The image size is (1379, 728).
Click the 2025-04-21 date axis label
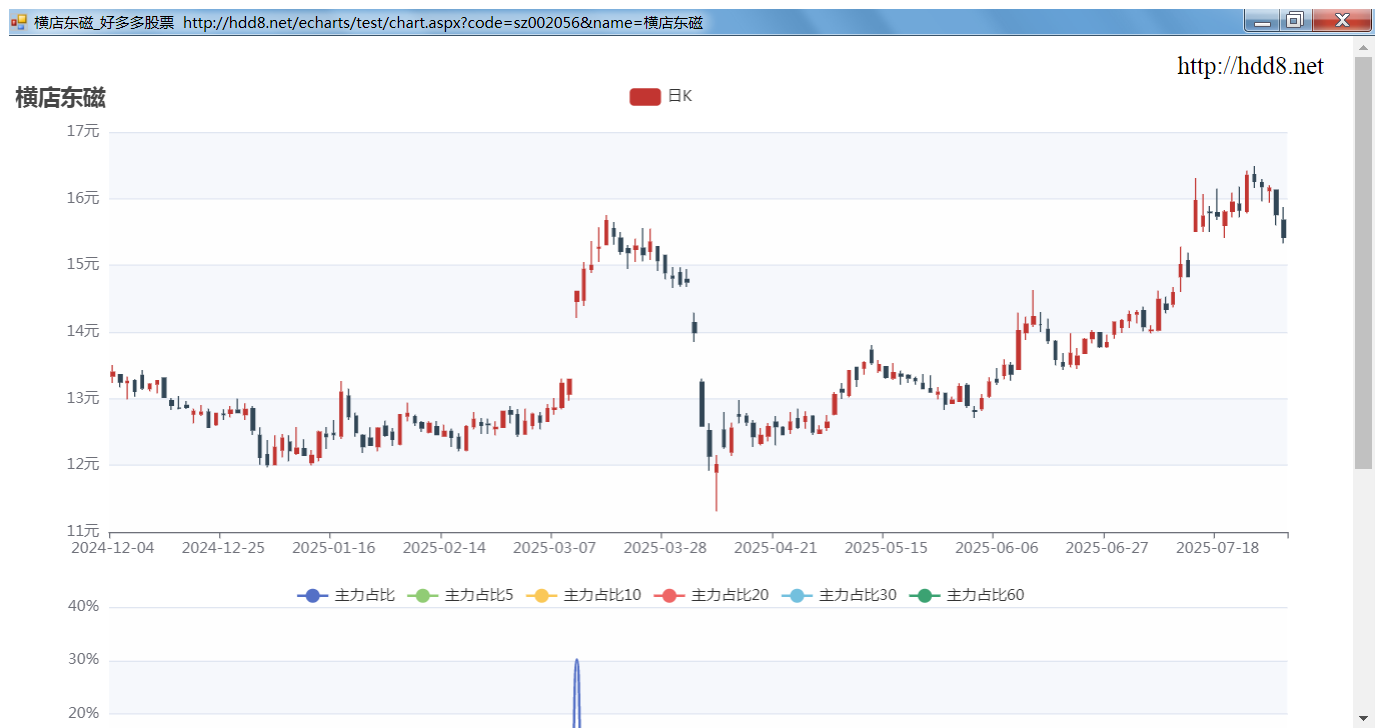(775, 548)
